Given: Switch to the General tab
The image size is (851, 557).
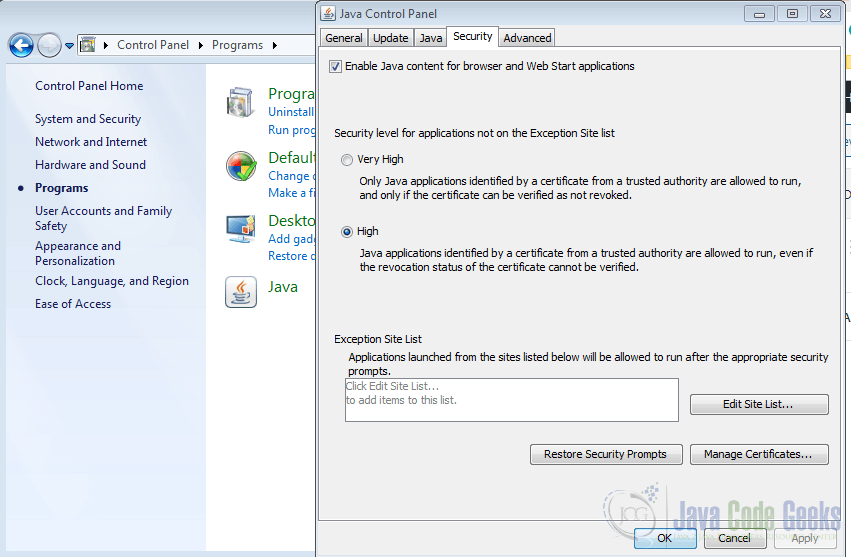Looking at the screenshot, I should tap(344, 38).
